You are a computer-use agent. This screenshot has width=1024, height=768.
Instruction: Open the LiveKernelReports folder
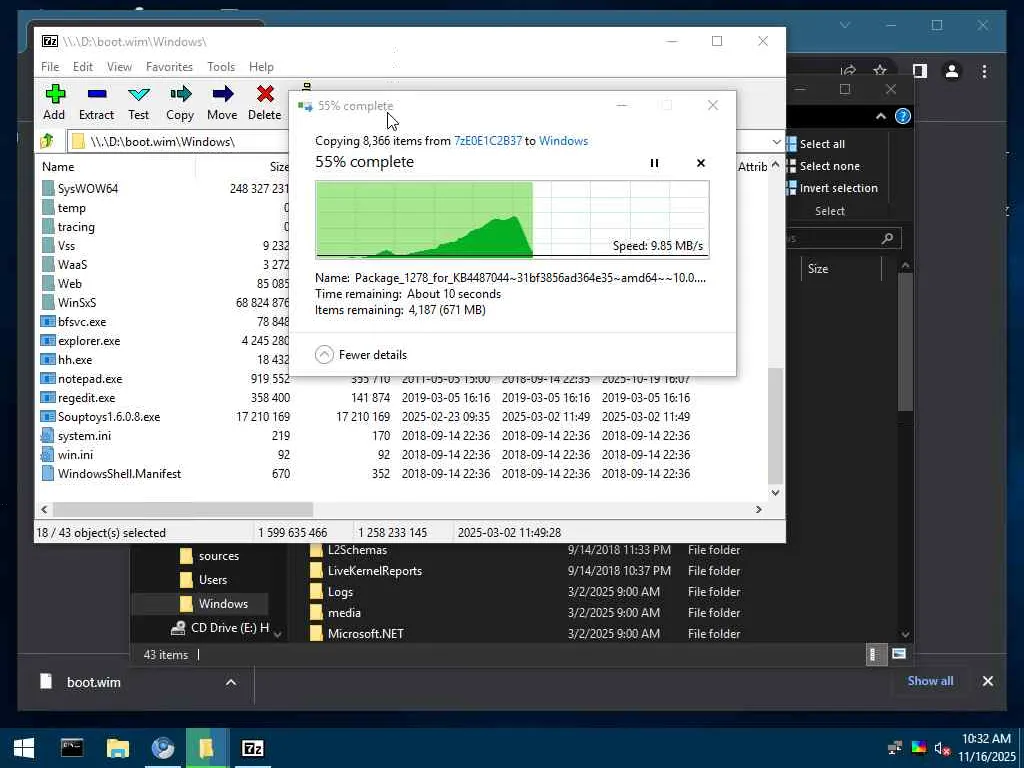[x=375, y=571]
